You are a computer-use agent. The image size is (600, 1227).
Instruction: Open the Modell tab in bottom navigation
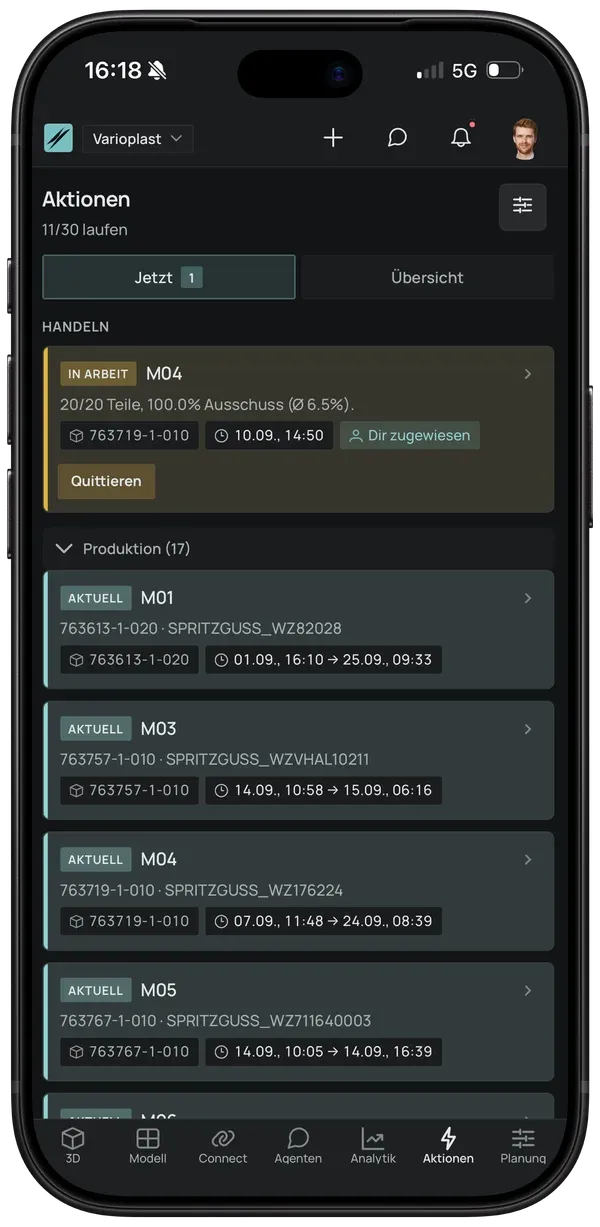148,1145
